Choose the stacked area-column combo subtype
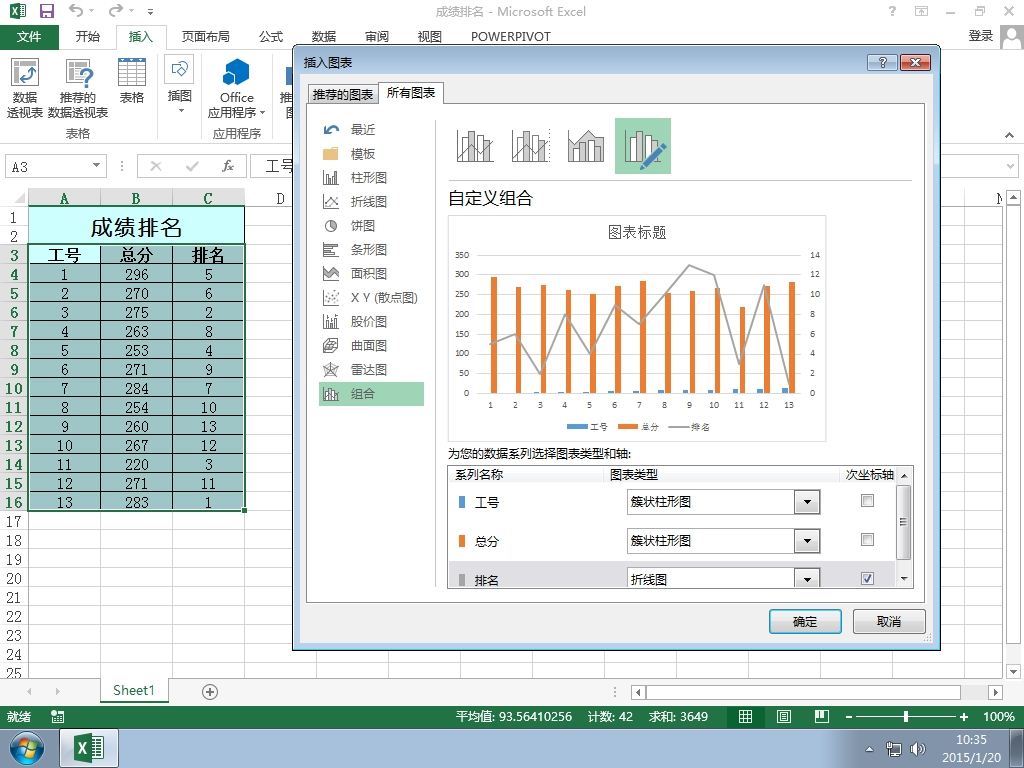Screen dimensions: 1024x768 586,146
